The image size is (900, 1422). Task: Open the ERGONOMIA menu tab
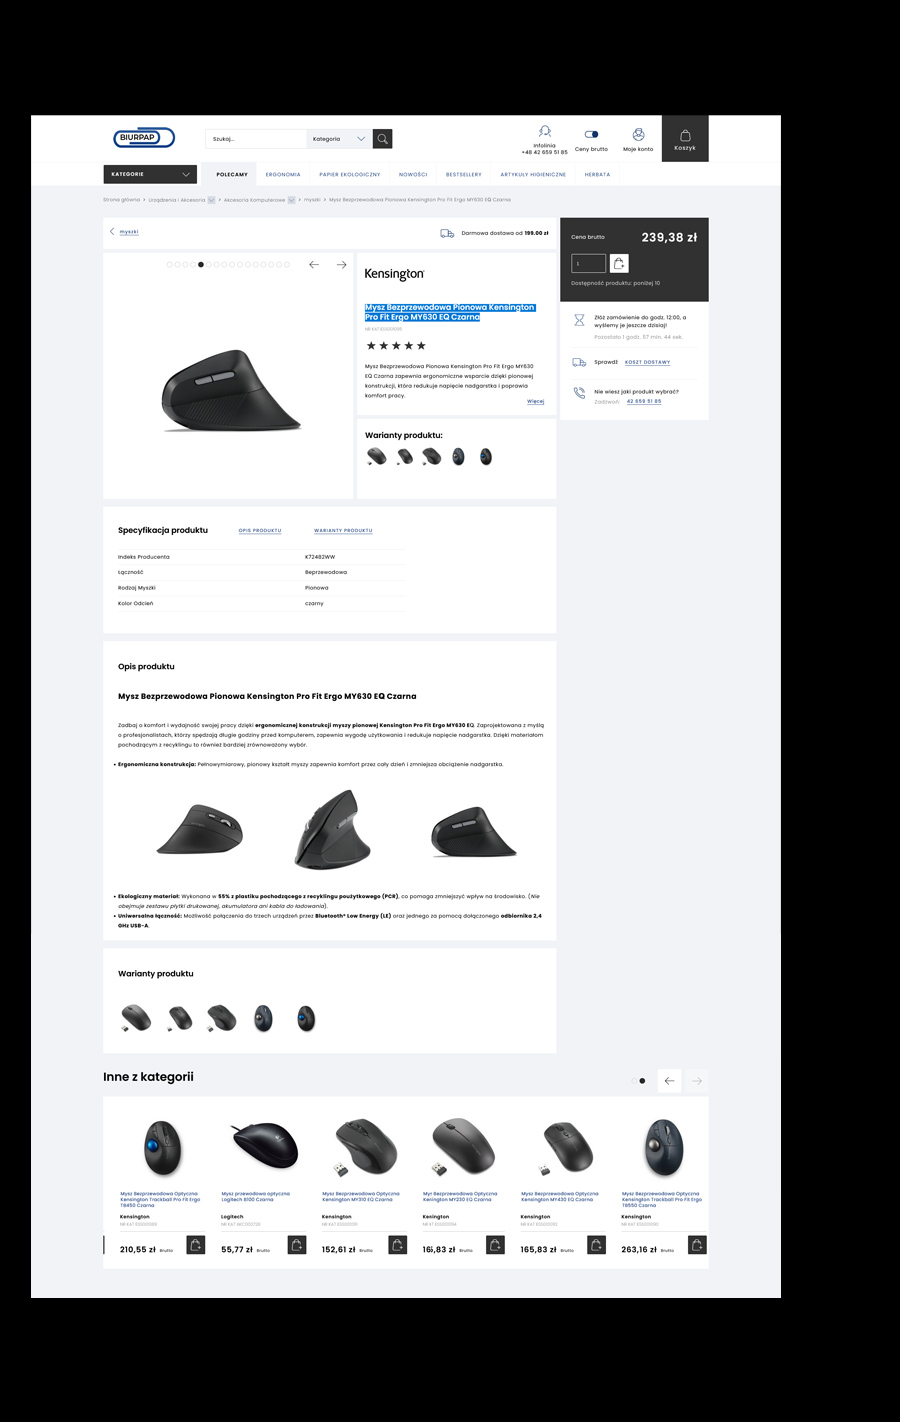pyautogui.click(x=283, y=174)
